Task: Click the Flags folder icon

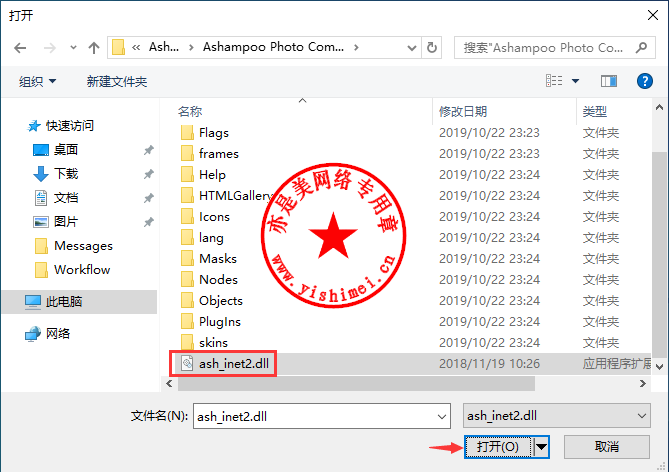Action: coord(187,133)
